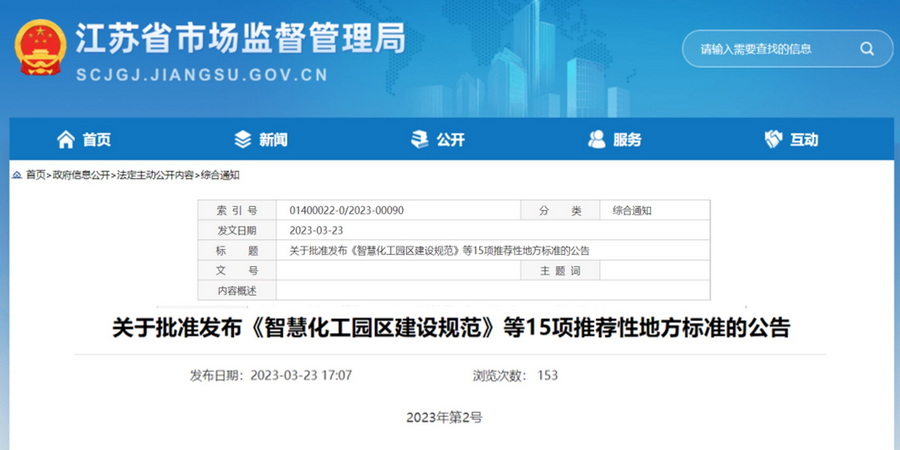Image resolution: width=900 pixels, height=450 pixels.
Task: Click the 2023年第2号 issue number text
Action: pos(444,416)
